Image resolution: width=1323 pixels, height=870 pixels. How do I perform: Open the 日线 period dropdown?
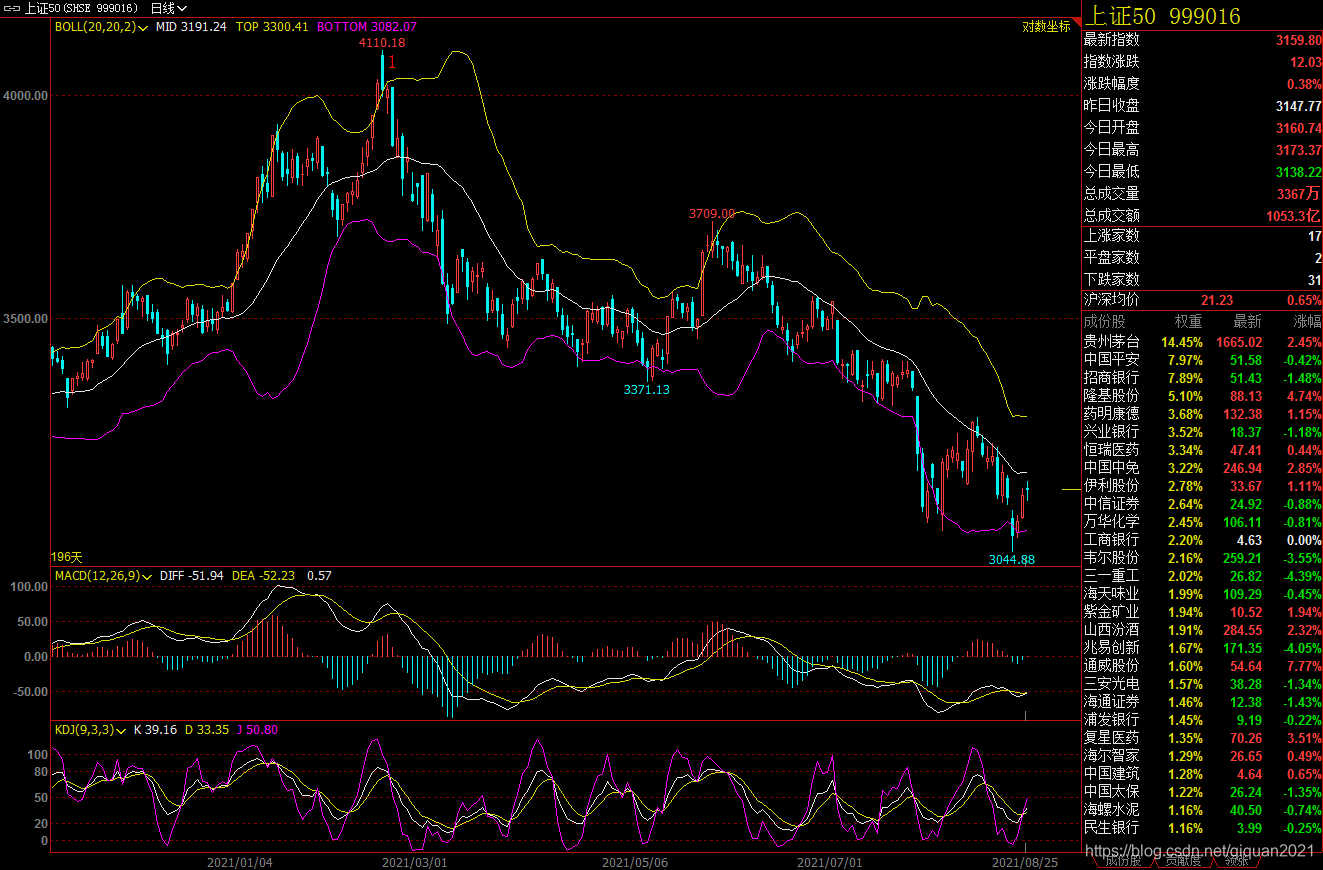(x=168, y=8)
